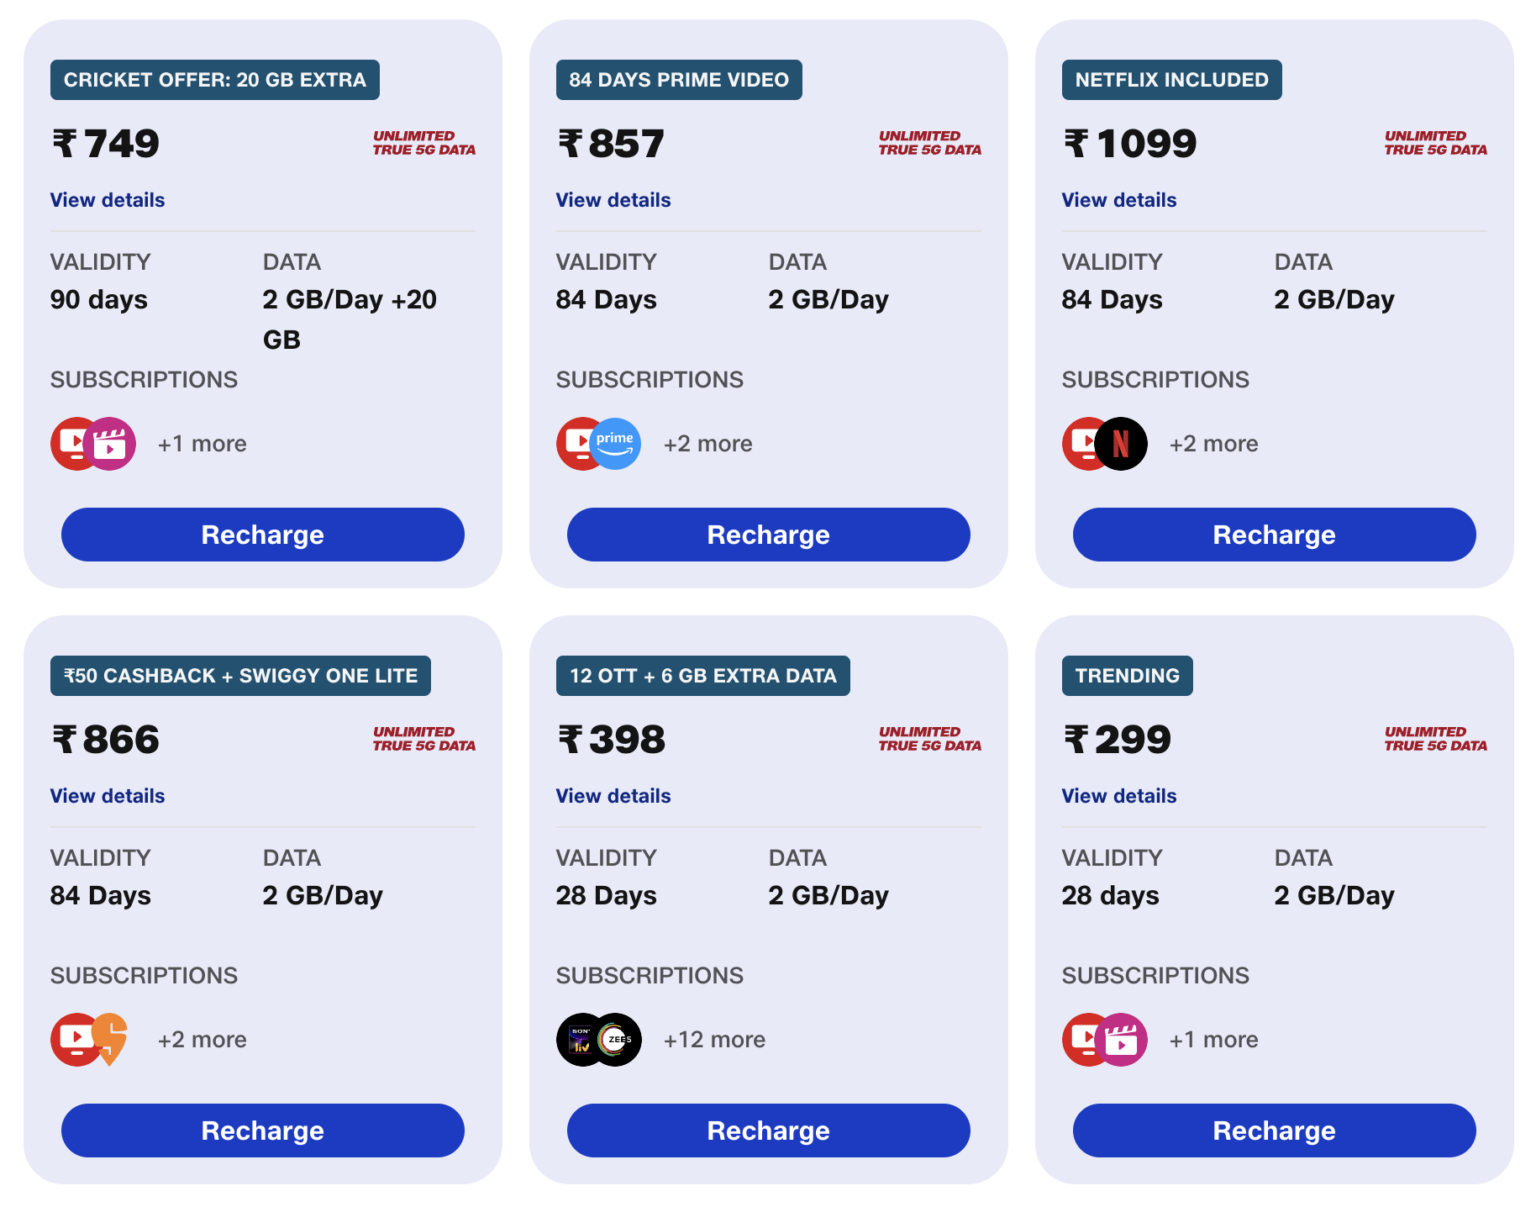This screenshot has height=1207, width=1536.
Task: Recharge the ₹749 cricket offer plan
Action: [262, 534]
